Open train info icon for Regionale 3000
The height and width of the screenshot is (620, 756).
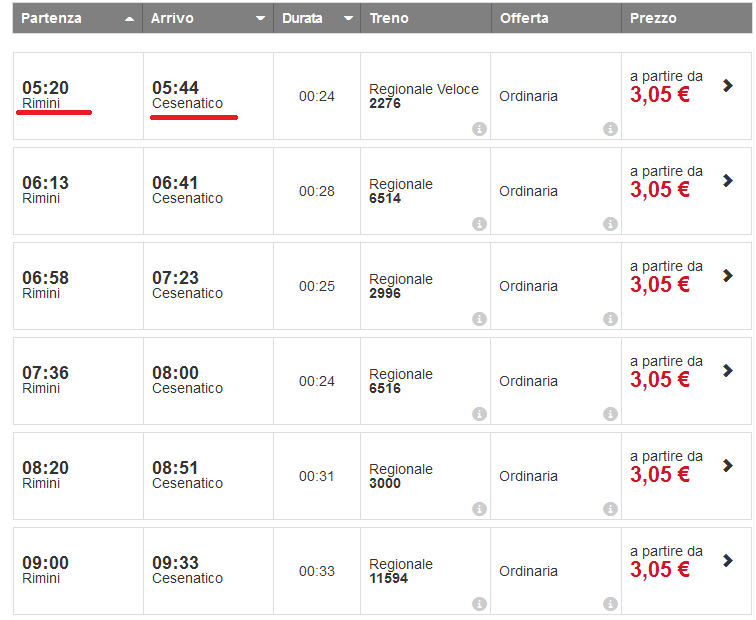coord(479,509)
